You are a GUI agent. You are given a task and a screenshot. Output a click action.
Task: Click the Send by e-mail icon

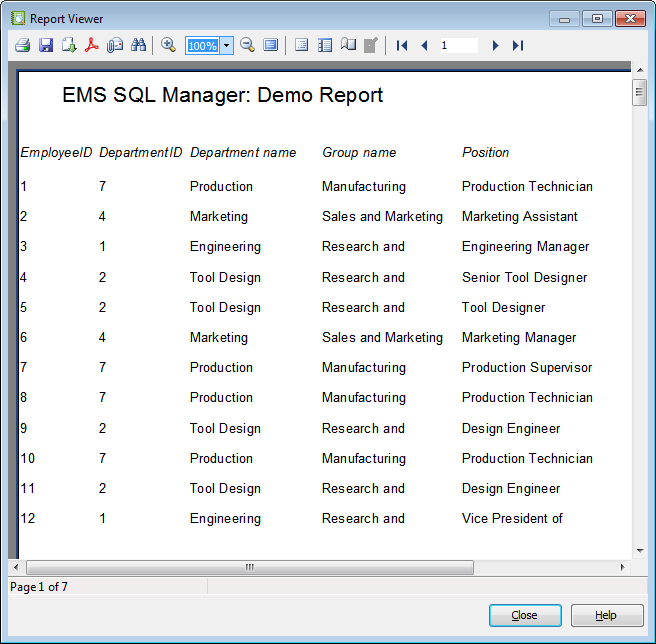click(115, 45)
